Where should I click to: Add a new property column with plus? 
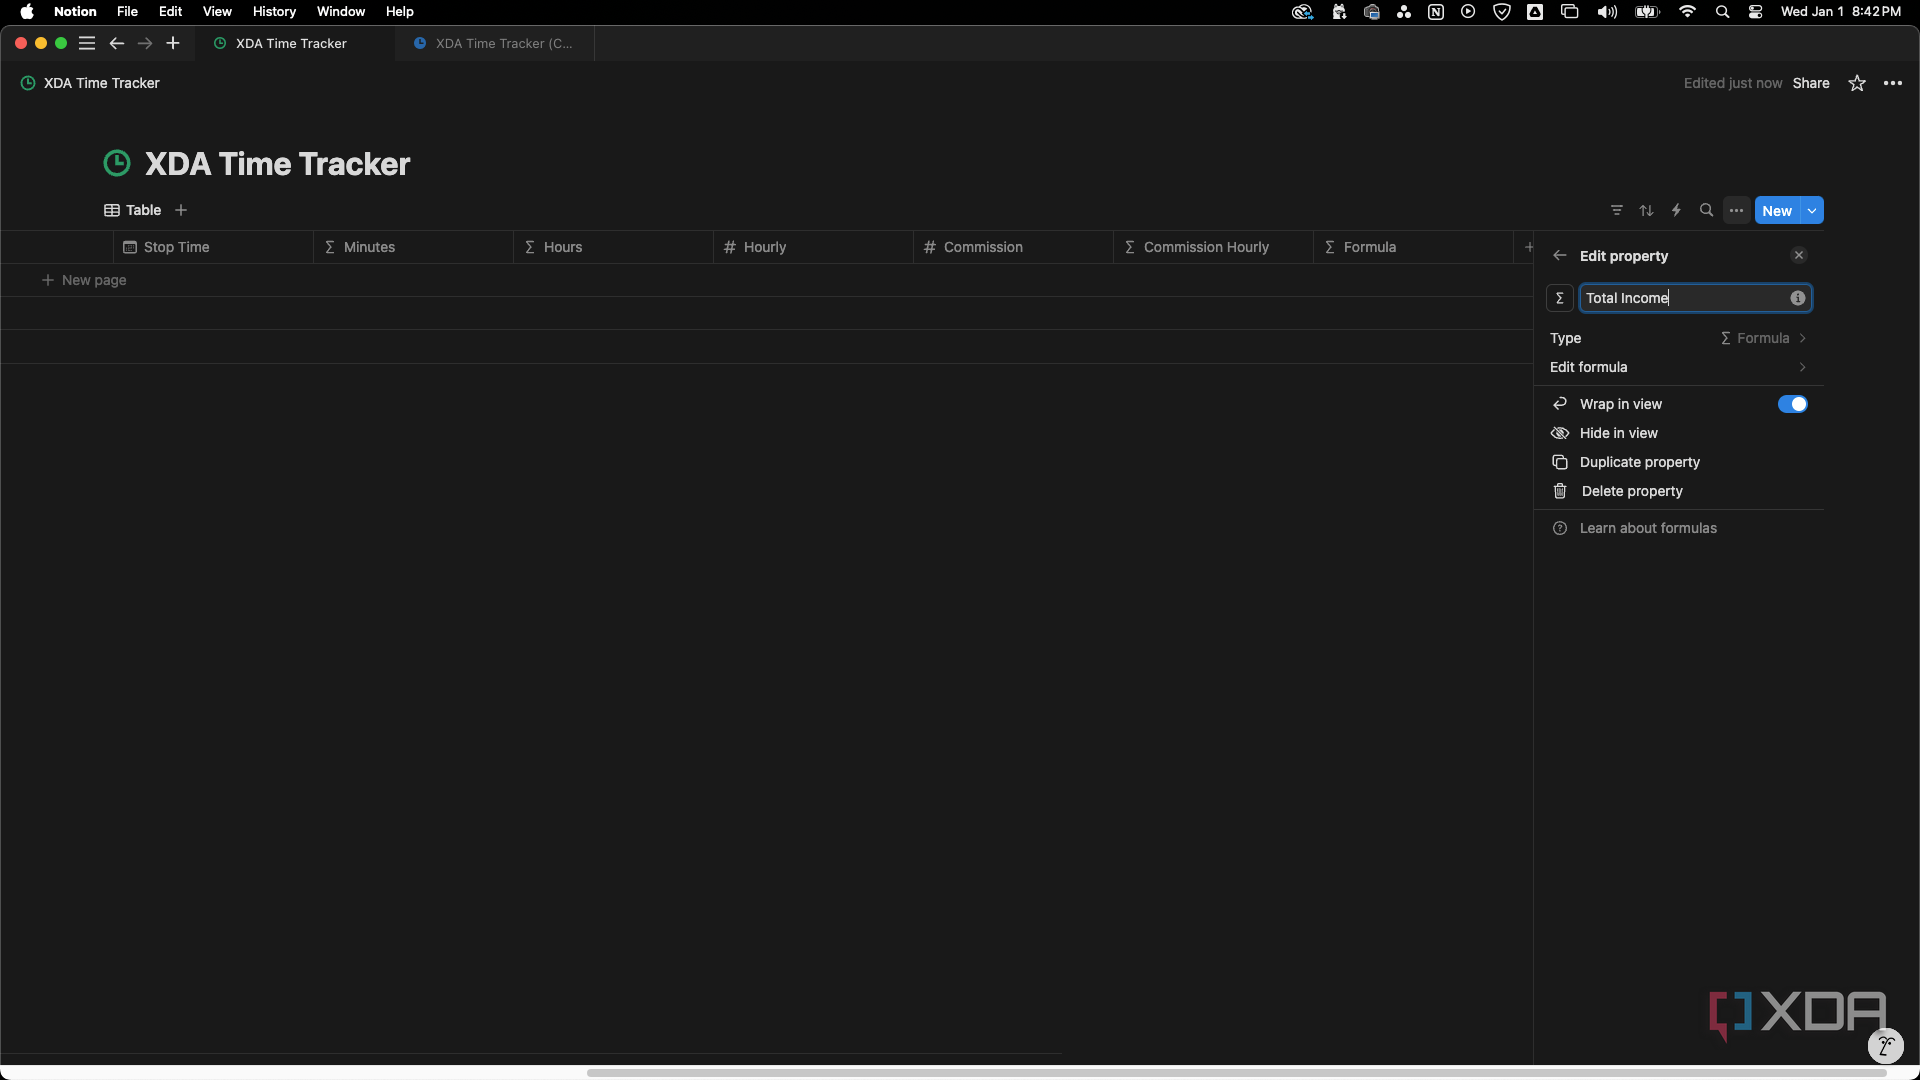point(1528,247)
